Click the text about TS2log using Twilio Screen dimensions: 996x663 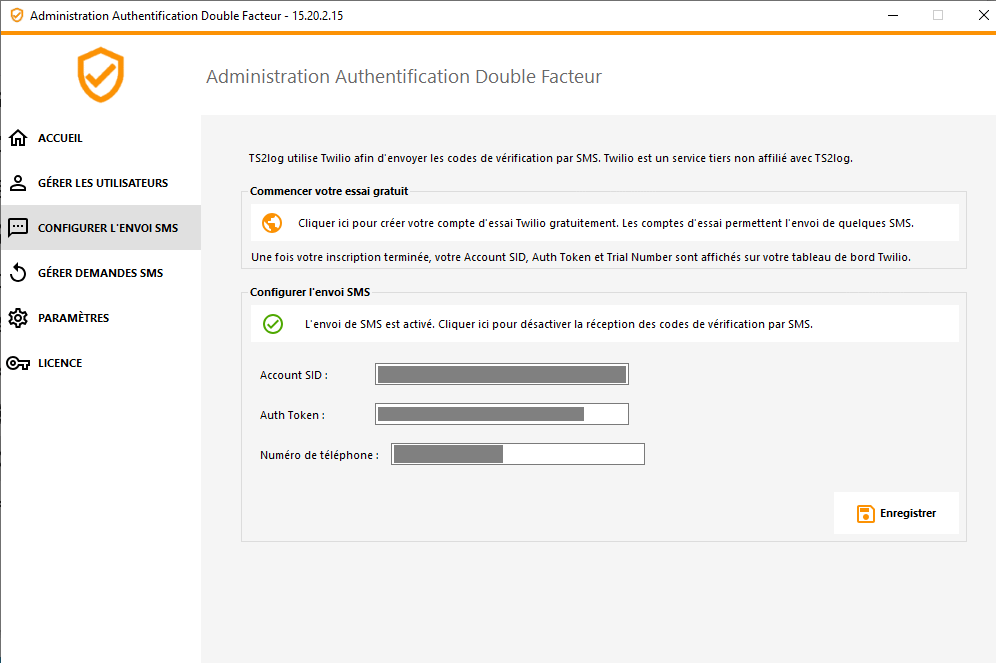551,158
